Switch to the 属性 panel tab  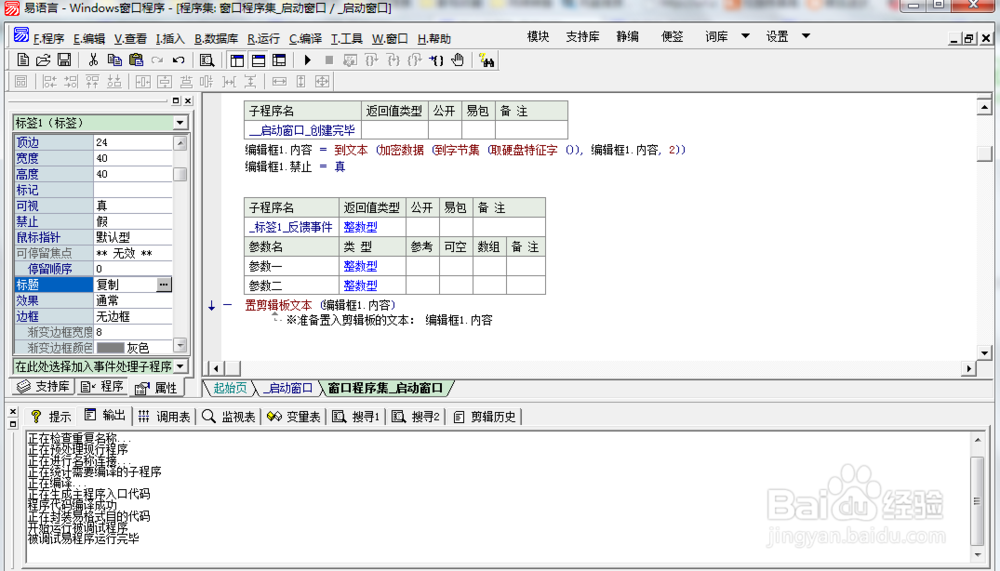(157, 387)
